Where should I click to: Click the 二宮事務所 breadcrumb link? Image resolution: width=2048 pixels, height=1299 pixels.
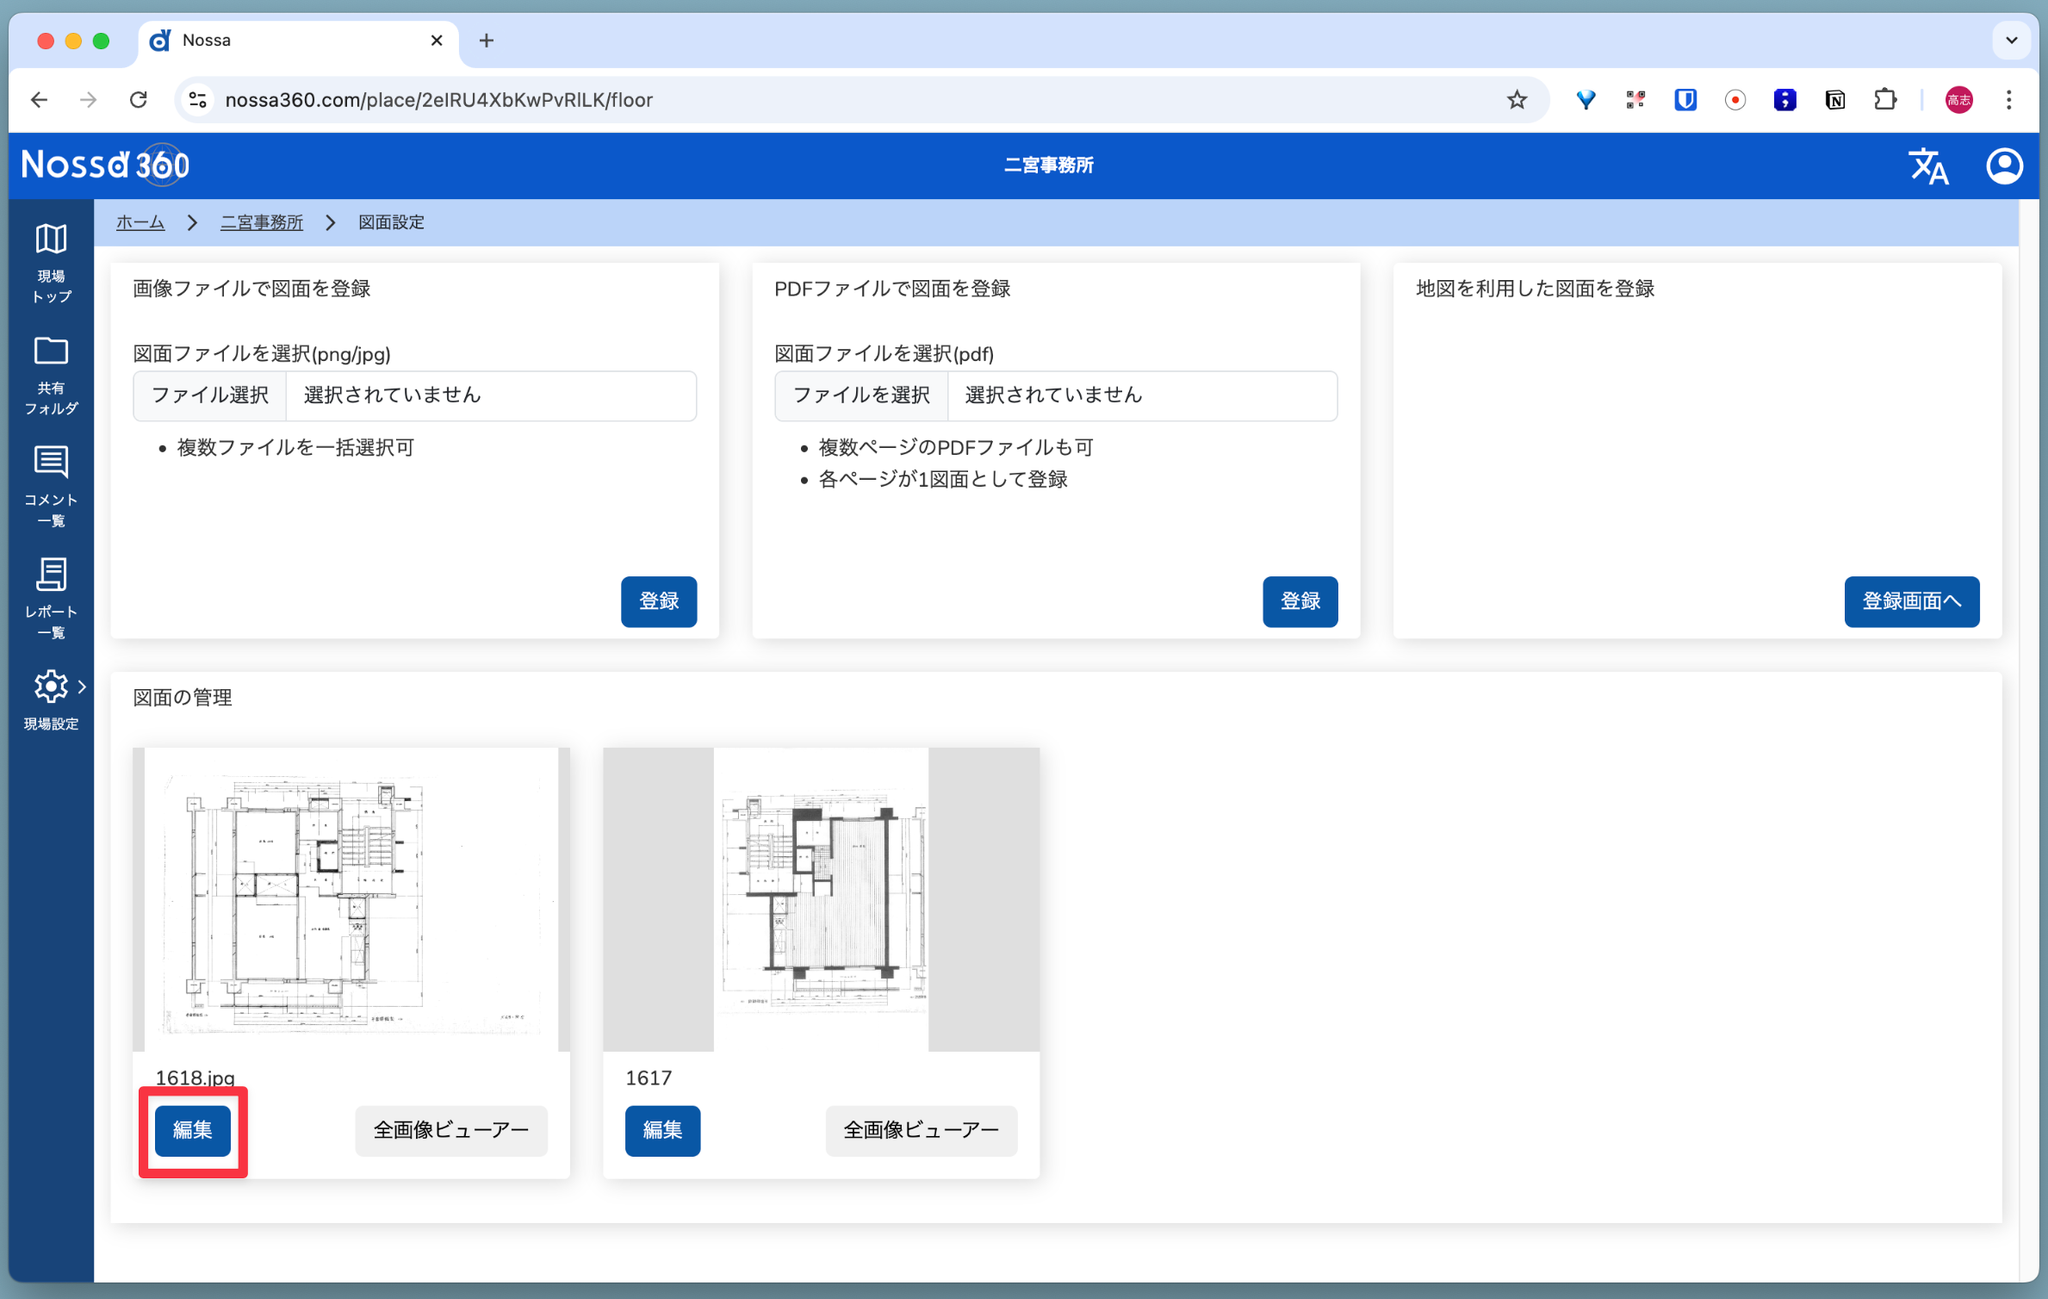(261, 223)
